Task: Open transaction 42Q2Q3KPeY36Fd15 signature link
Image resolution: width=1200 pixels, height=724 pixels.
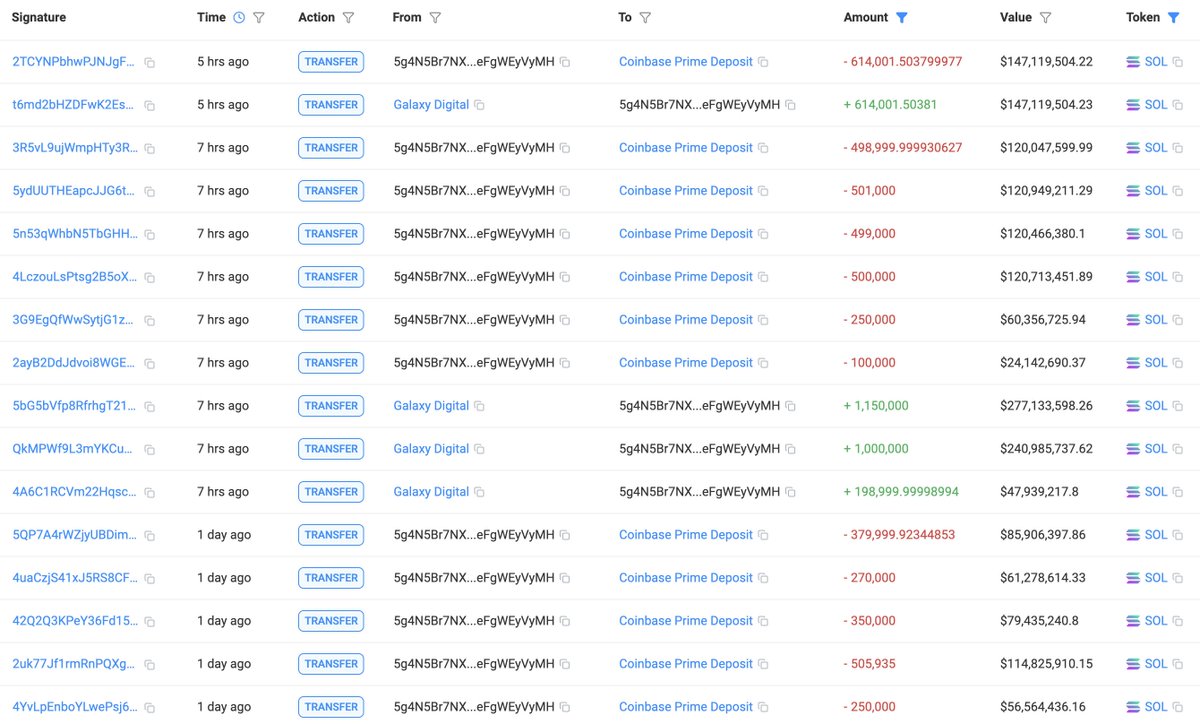Action: [75, 621]
